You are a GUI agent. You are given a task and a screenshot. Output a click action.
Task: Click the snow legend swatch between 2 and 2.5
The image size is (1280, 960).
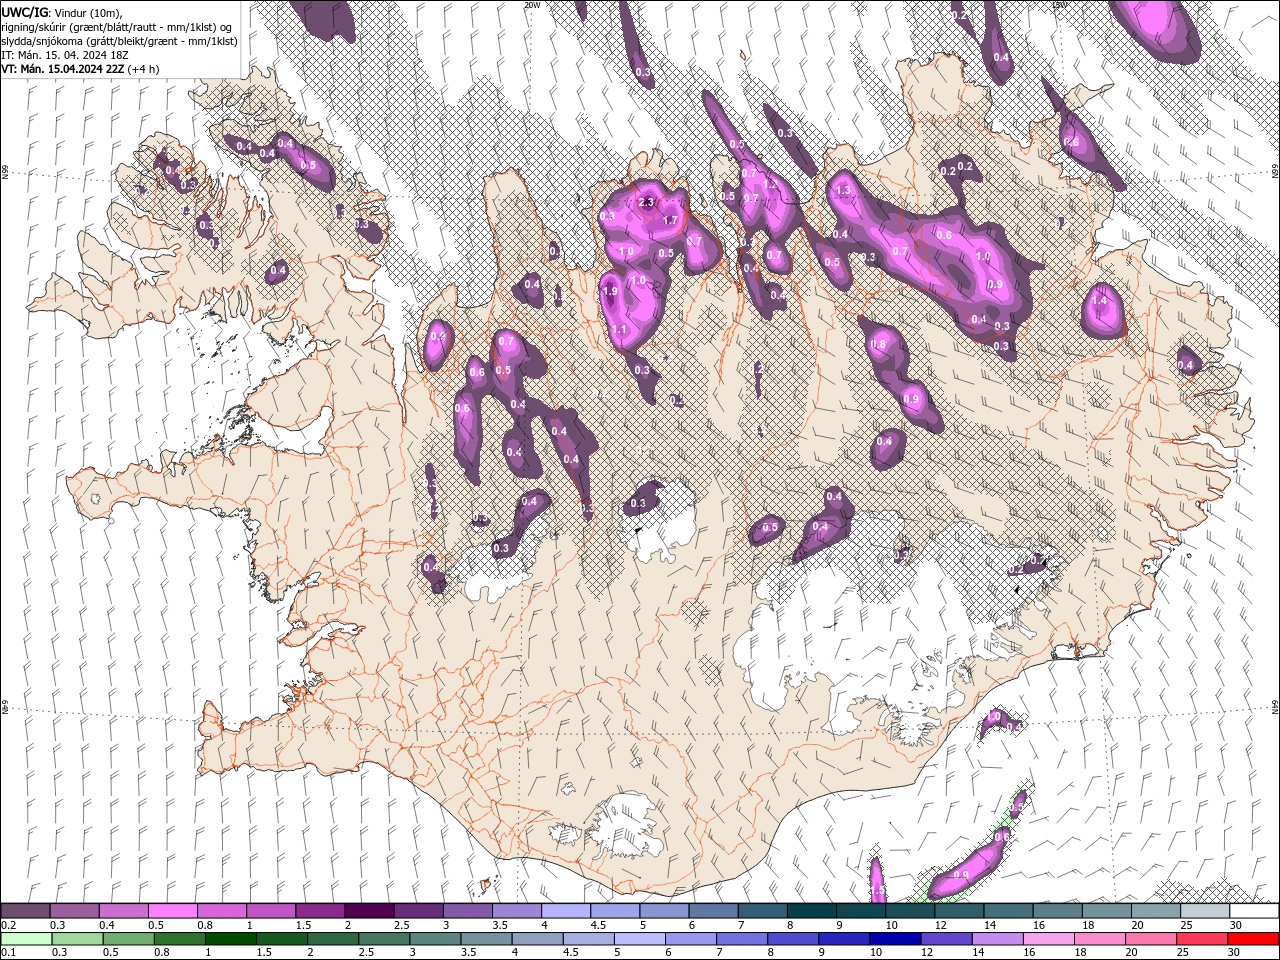pos(368,911)
